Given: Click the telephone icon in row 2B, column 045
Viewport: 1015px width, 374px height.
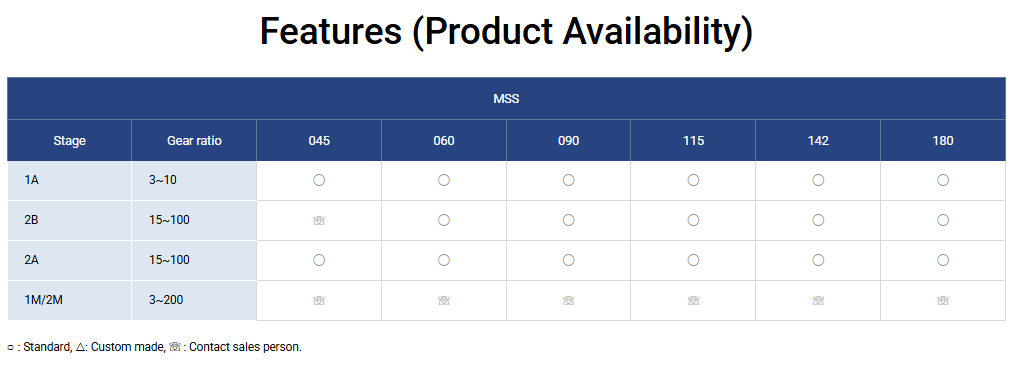Looking at the screenshot, I should [x=319, y=220].
